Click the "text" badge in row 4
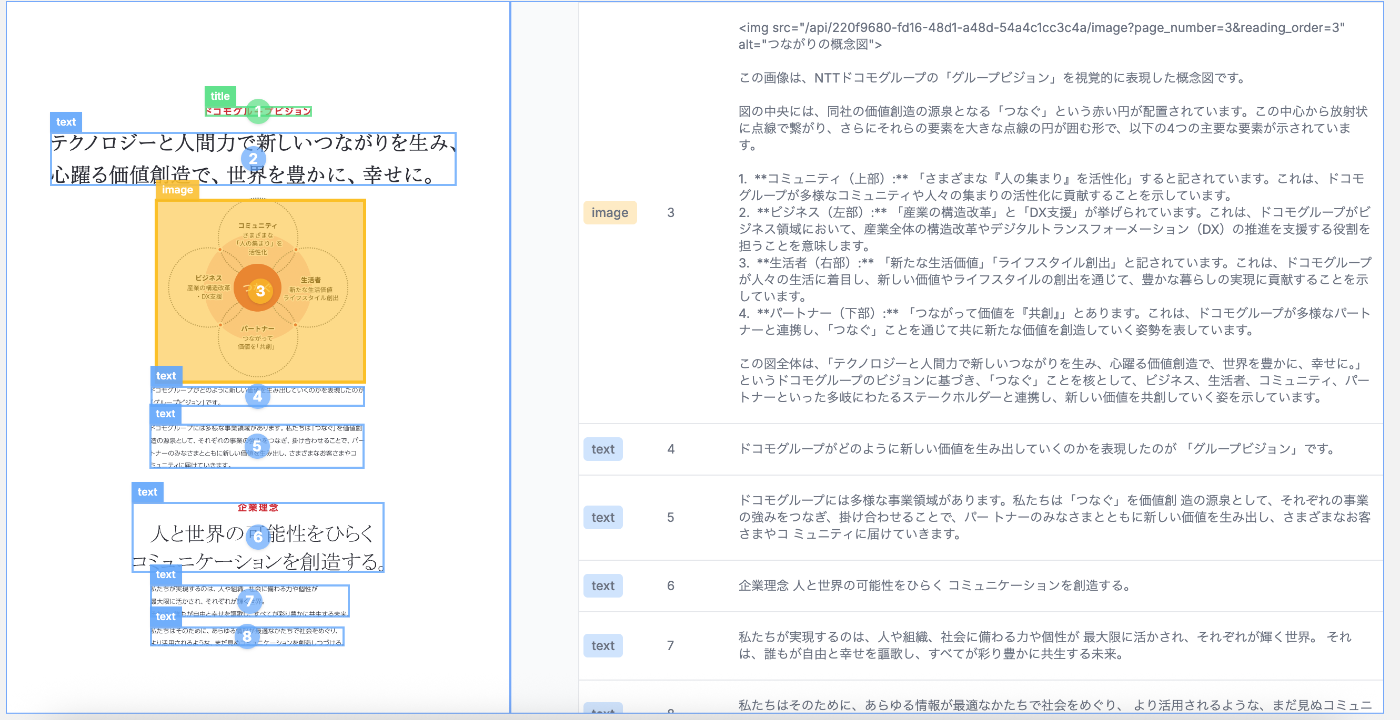Viewport: 1400px width, 720px height. (603, 449)
